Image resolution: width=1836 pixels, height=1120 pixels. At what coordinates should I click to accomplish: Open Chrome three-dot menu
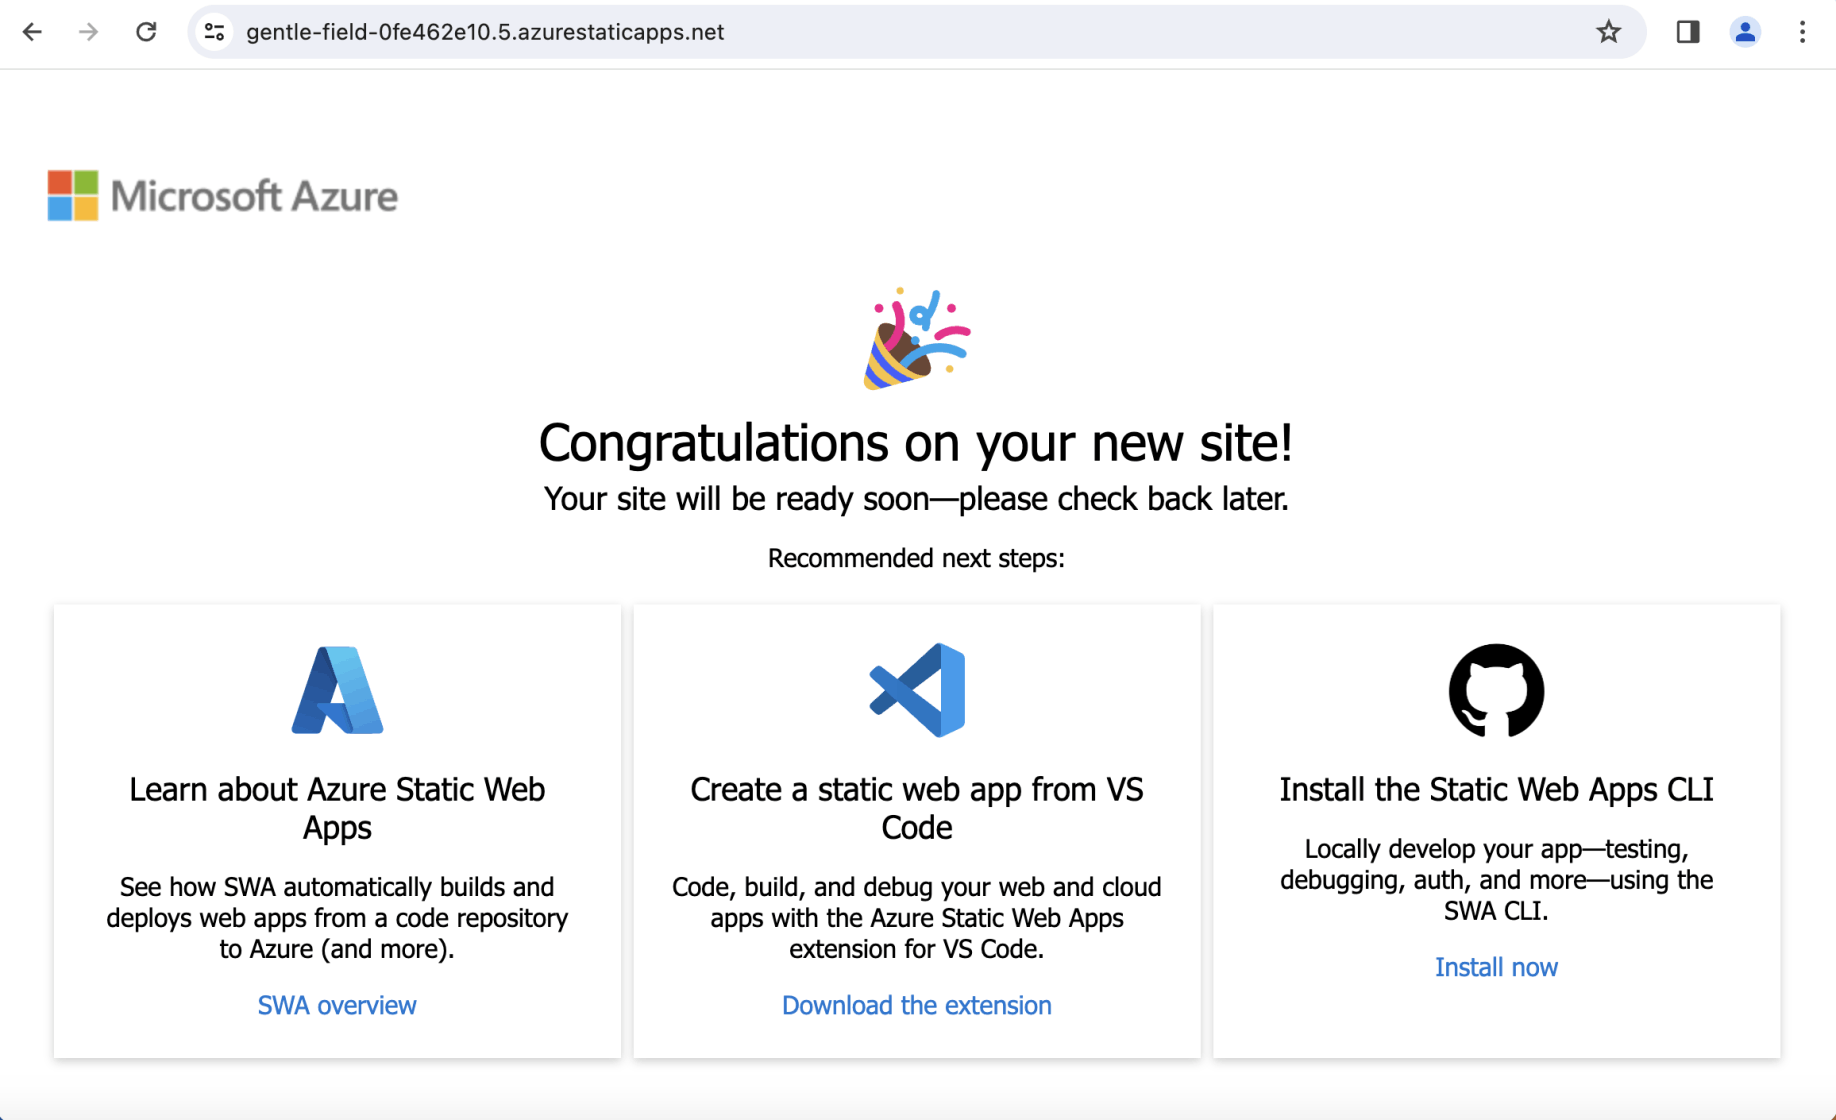1802,32
